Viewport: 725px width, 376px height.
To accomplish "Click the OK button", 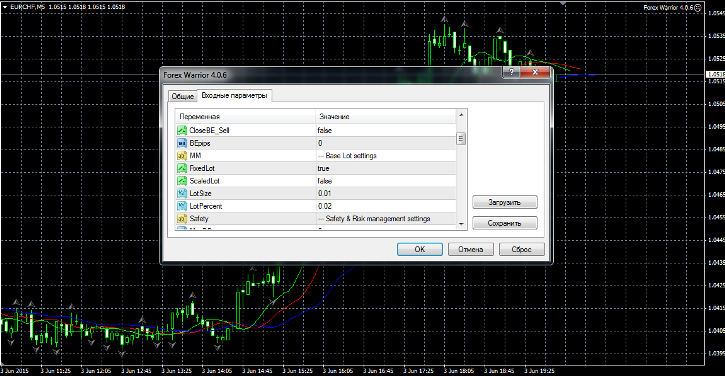I will pyautogui.click(x=420, y=249).
